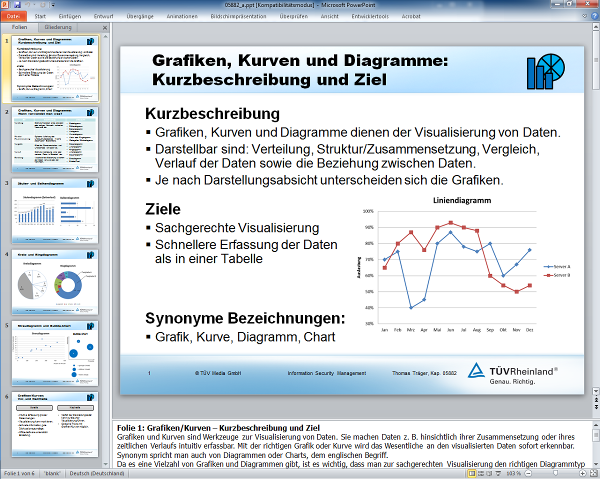Select slide 2 thumbnail in panel
Viewport: 600px width, 479px height.
pos(59,139)
